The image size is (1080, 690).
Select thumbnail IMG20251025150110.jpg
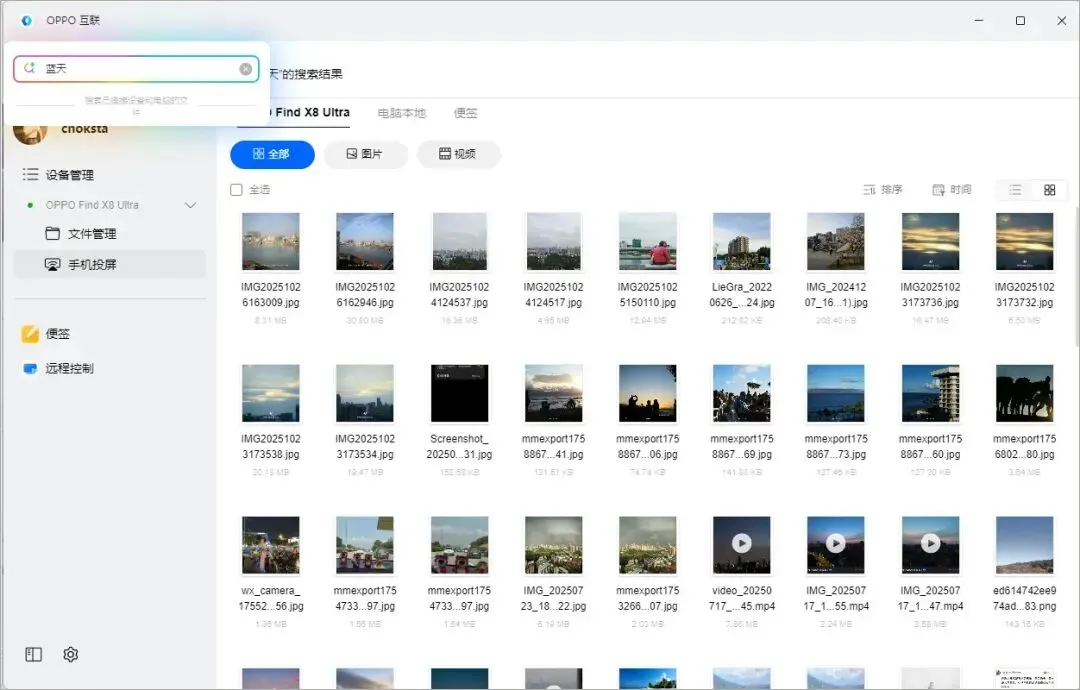point(647,241)
